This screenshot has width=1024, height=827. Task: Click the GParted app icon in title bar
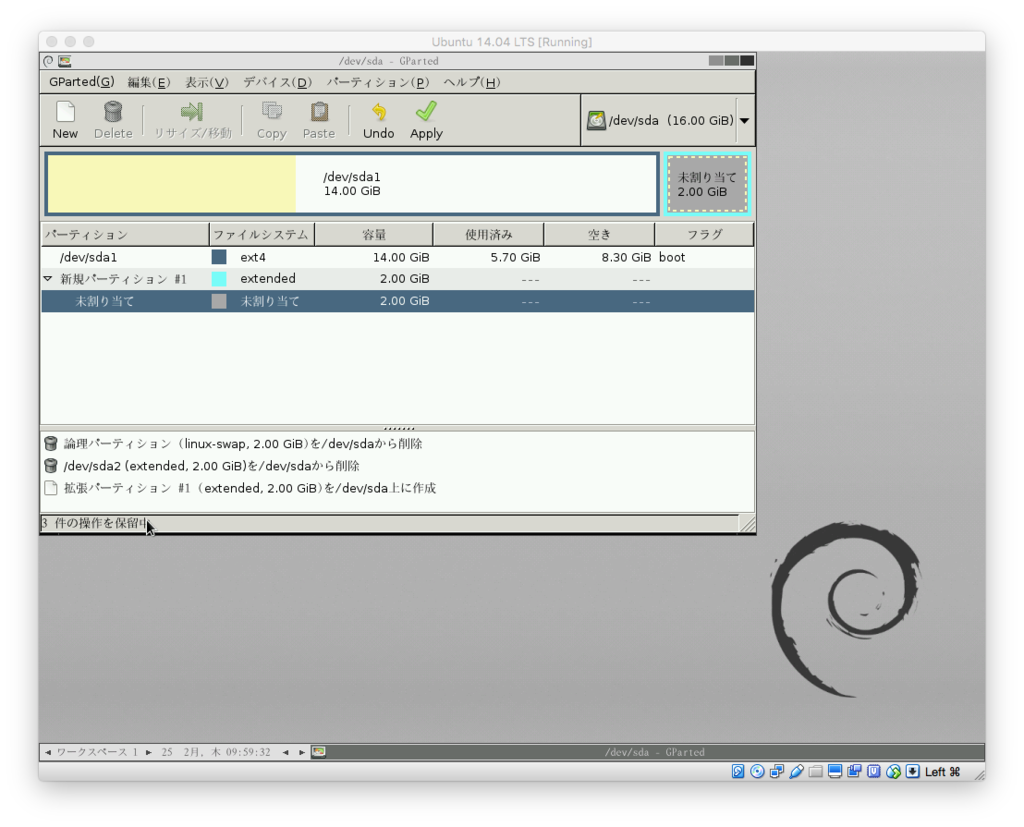[65, 61]
